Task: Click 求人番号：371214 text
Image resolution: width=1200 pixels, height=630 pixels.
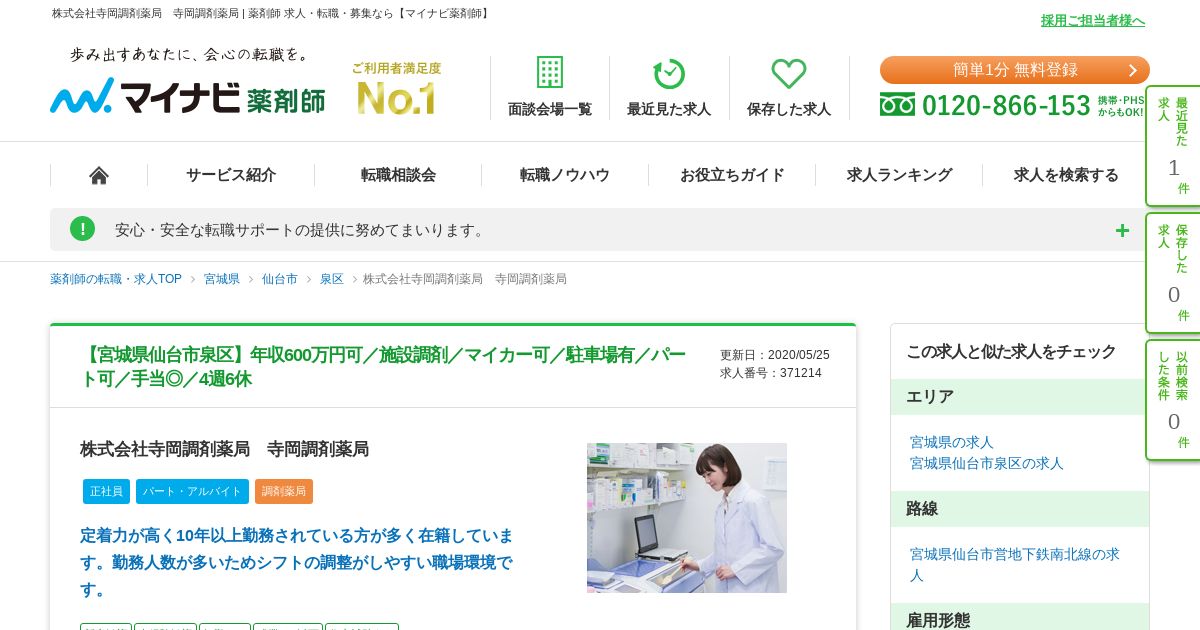Action: 771,373
